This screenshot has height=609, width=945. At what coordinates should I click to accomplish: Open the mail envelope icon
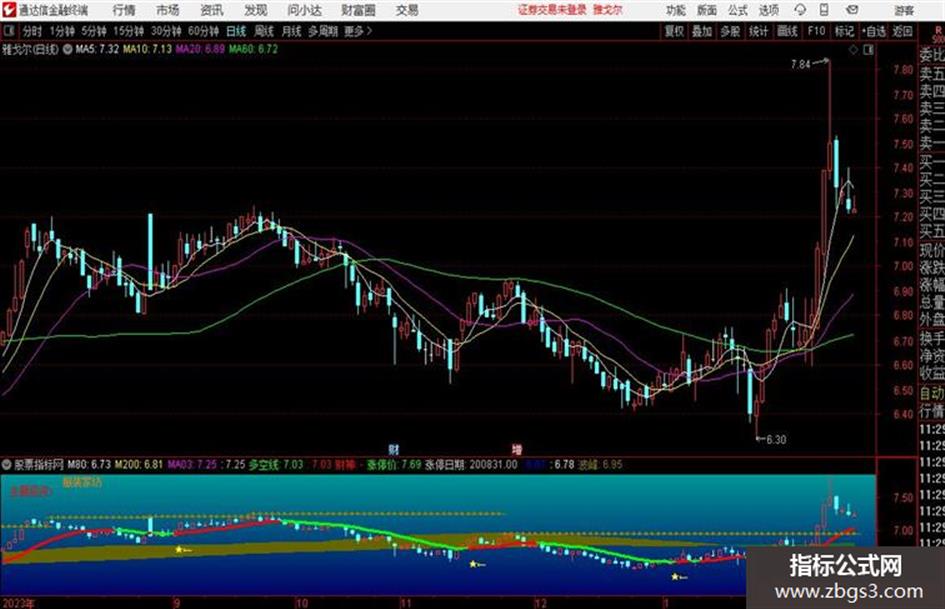click(852, 10)
